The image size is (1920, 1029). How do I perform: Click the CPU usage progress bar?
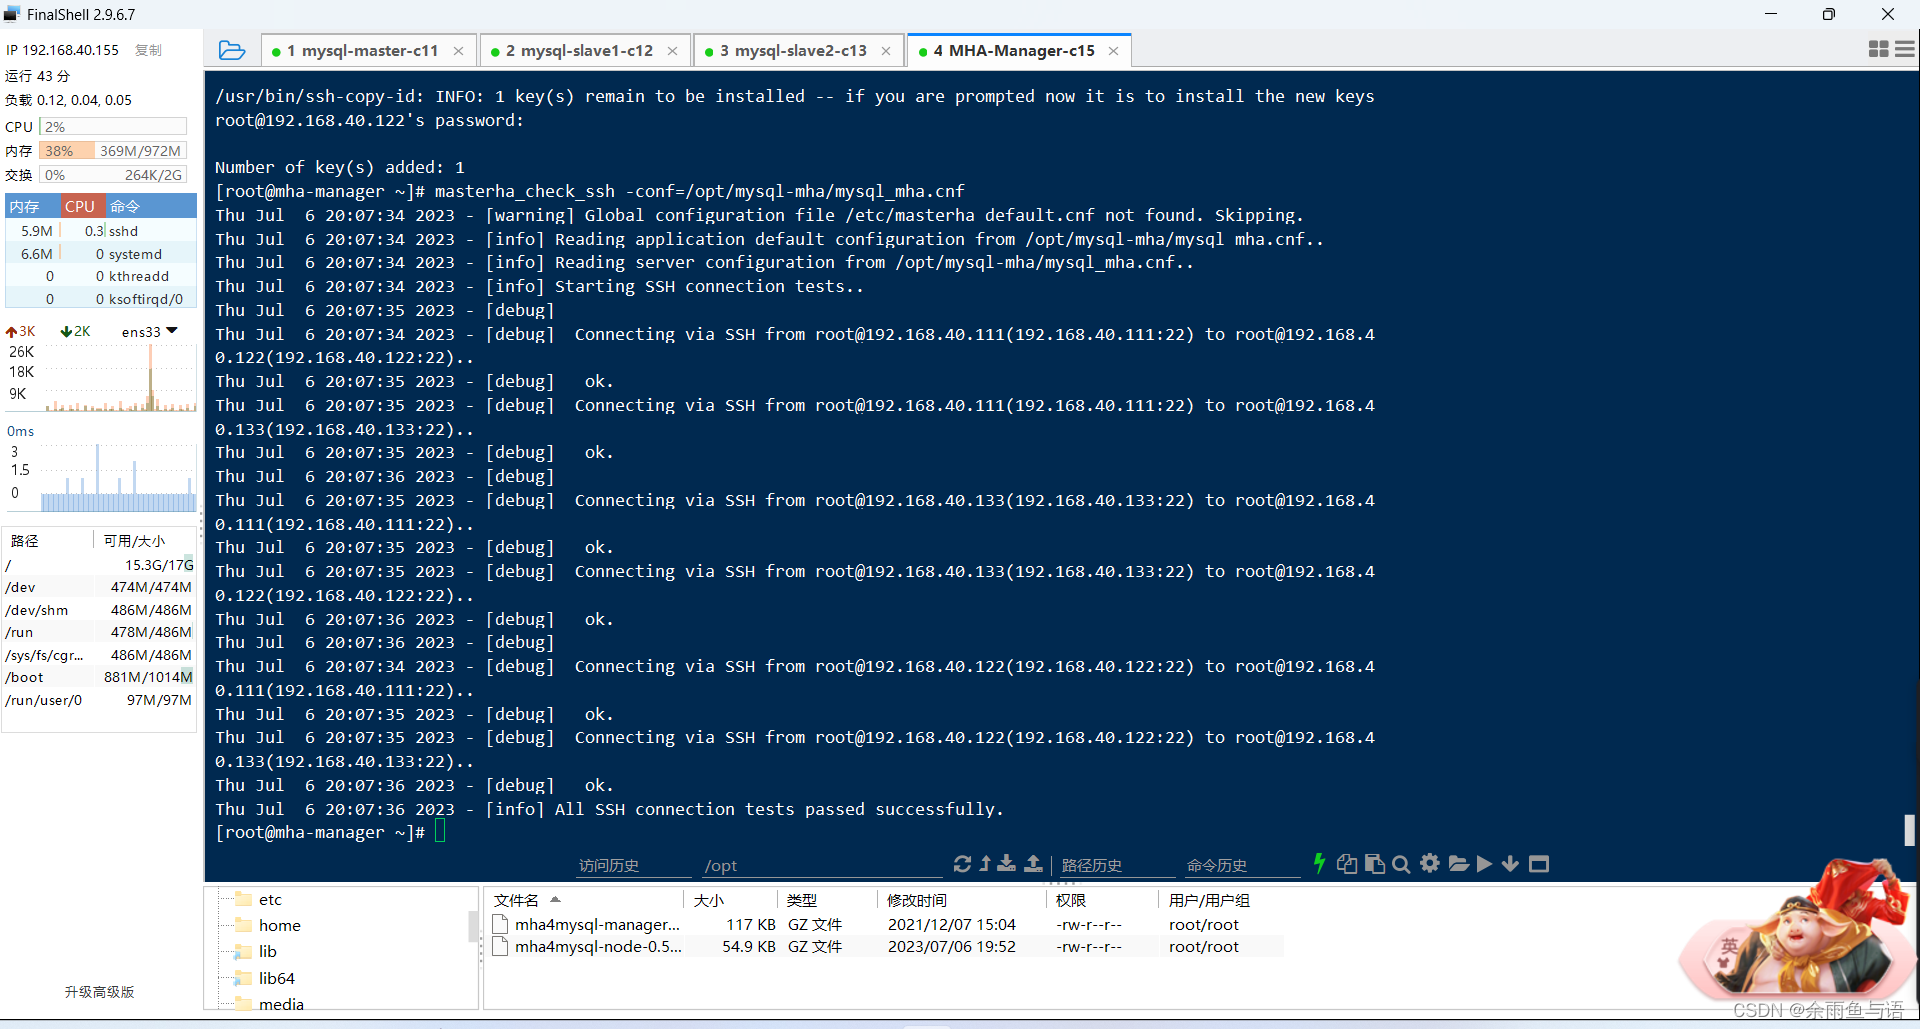[112, 126]
